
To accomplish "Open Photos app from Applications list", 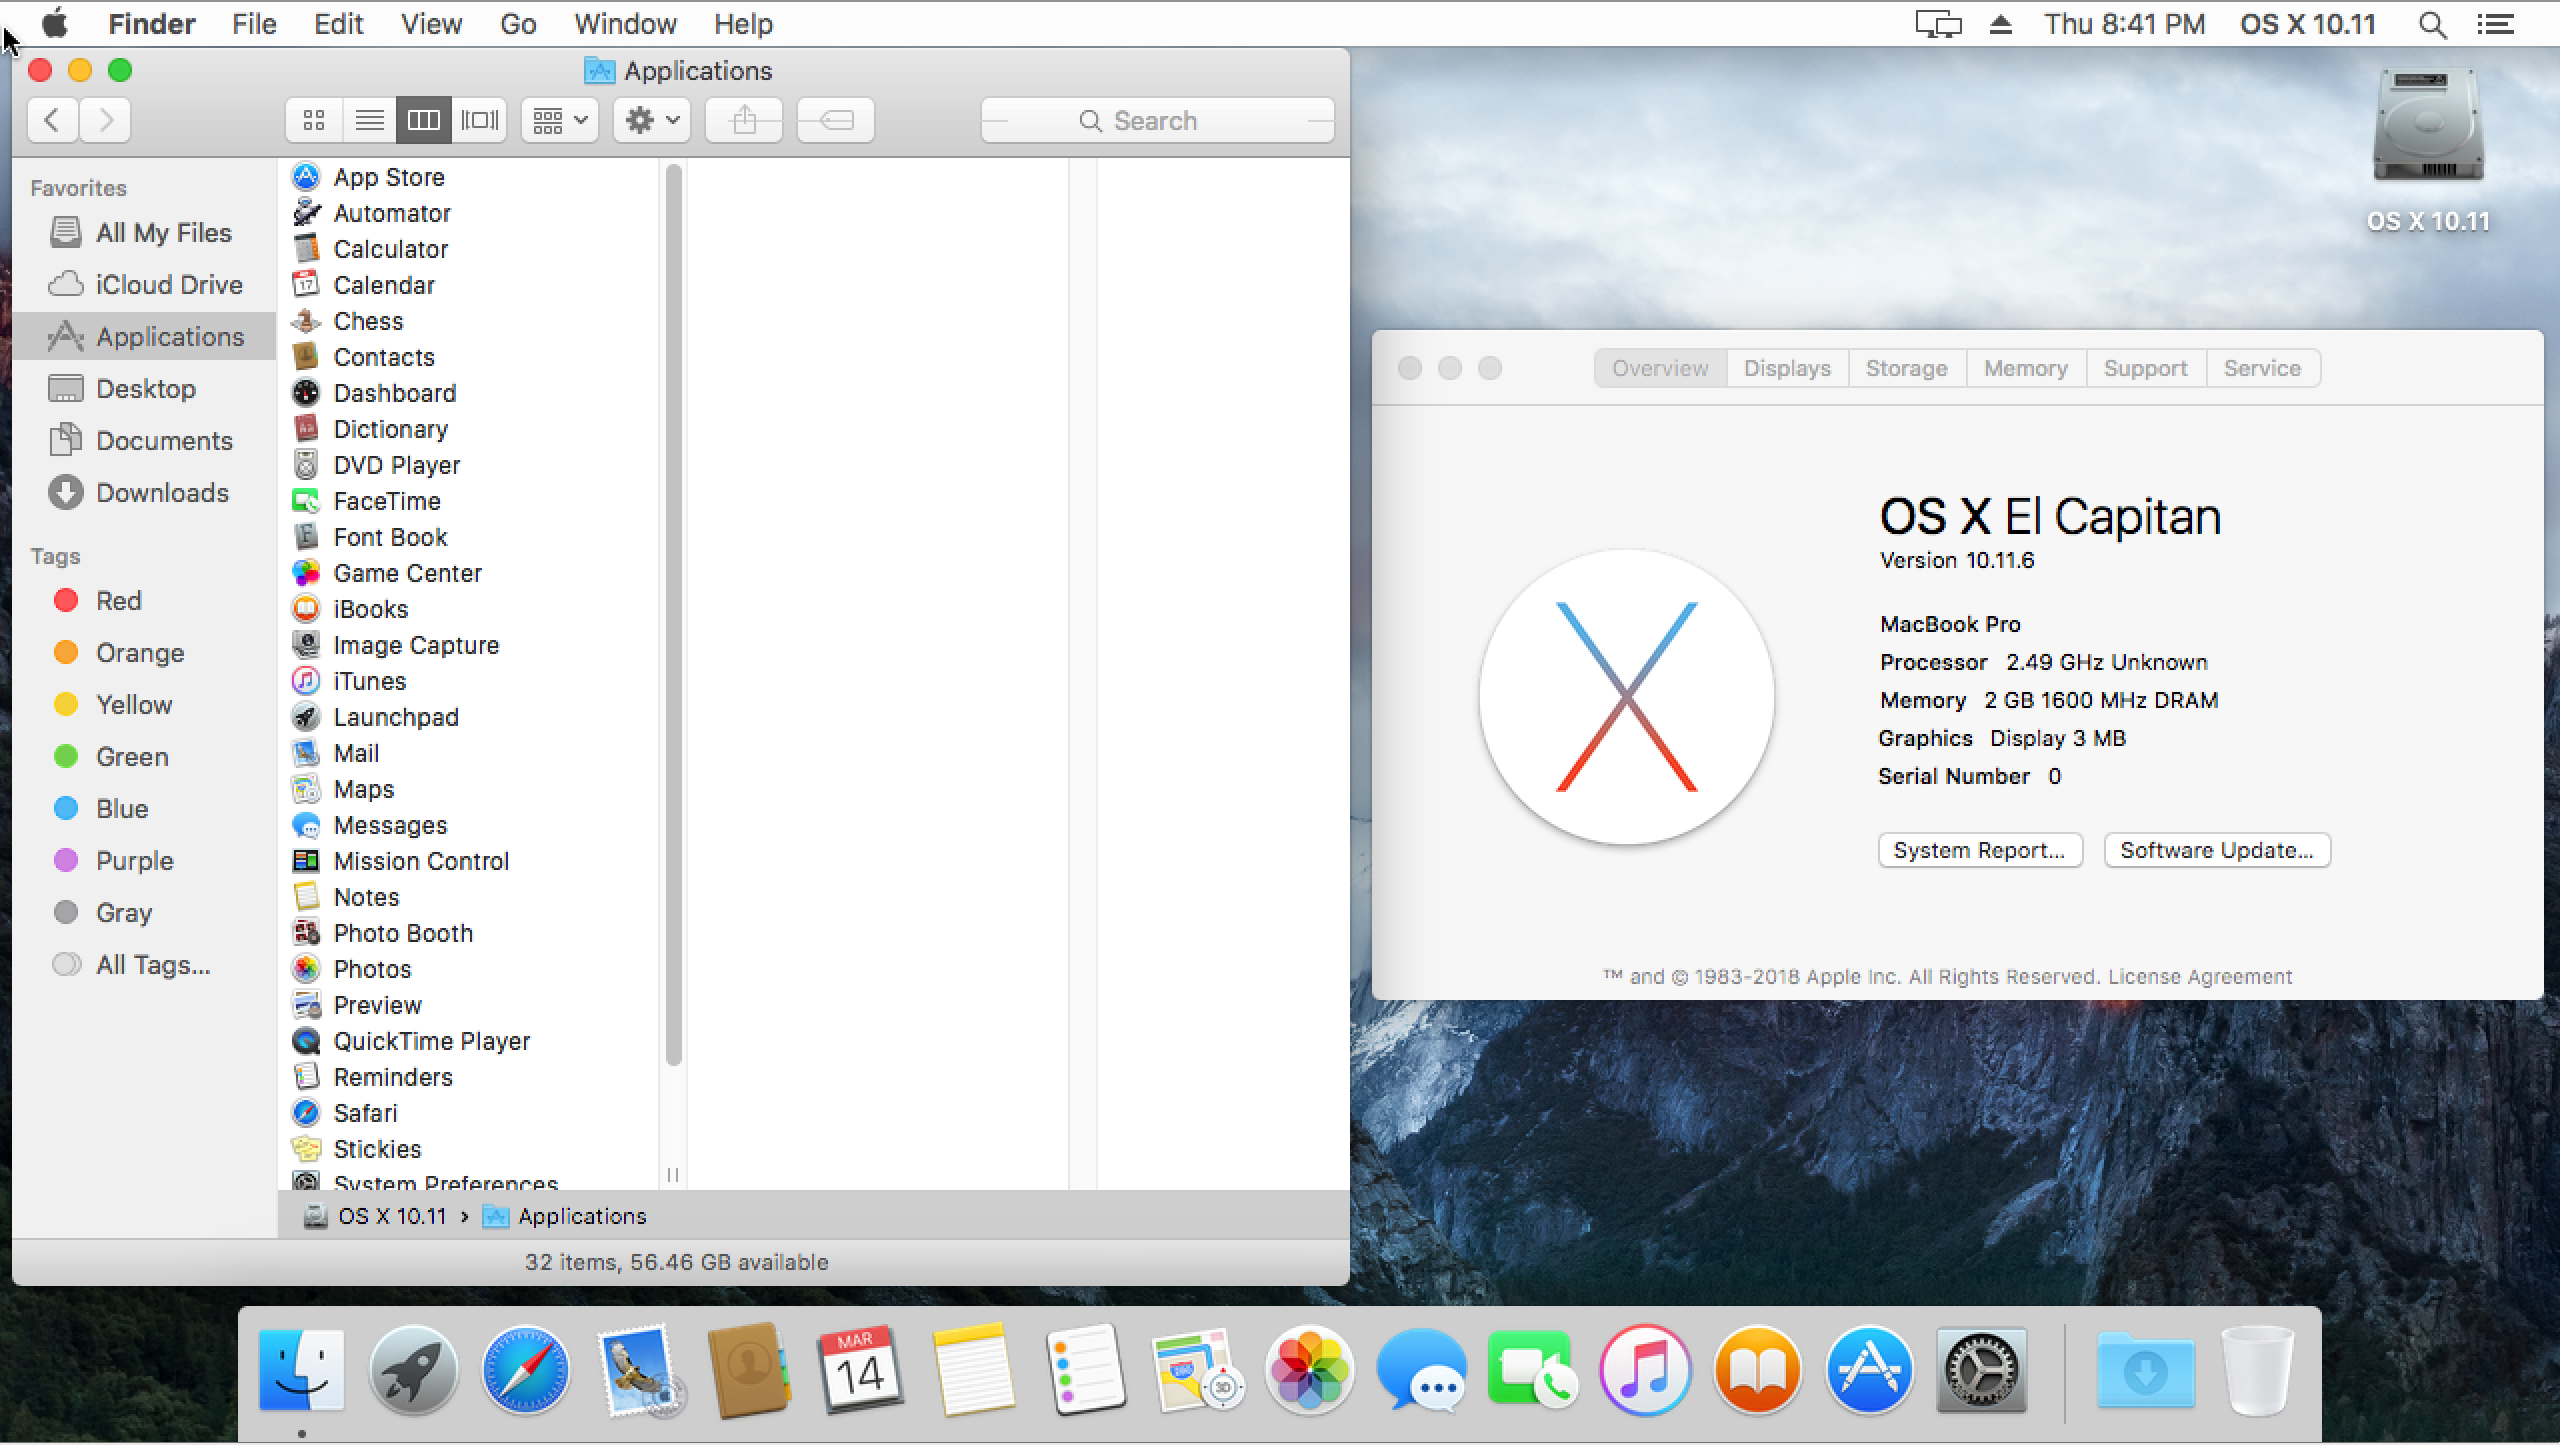I will (371, 969).
